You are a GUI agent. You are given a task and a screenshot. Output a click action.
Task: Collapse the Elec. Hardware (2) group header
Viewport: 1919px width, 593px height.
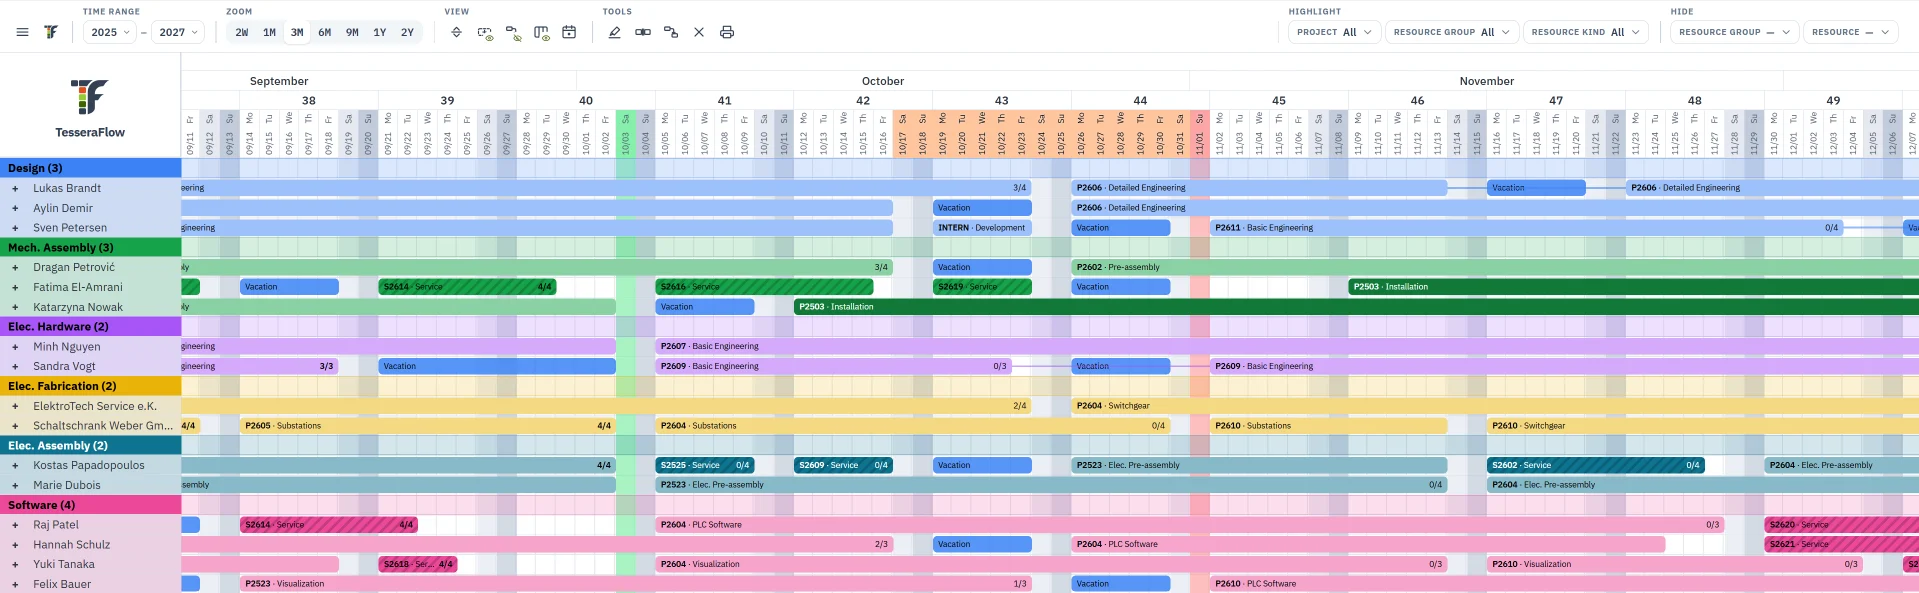(x=90, y=326)
